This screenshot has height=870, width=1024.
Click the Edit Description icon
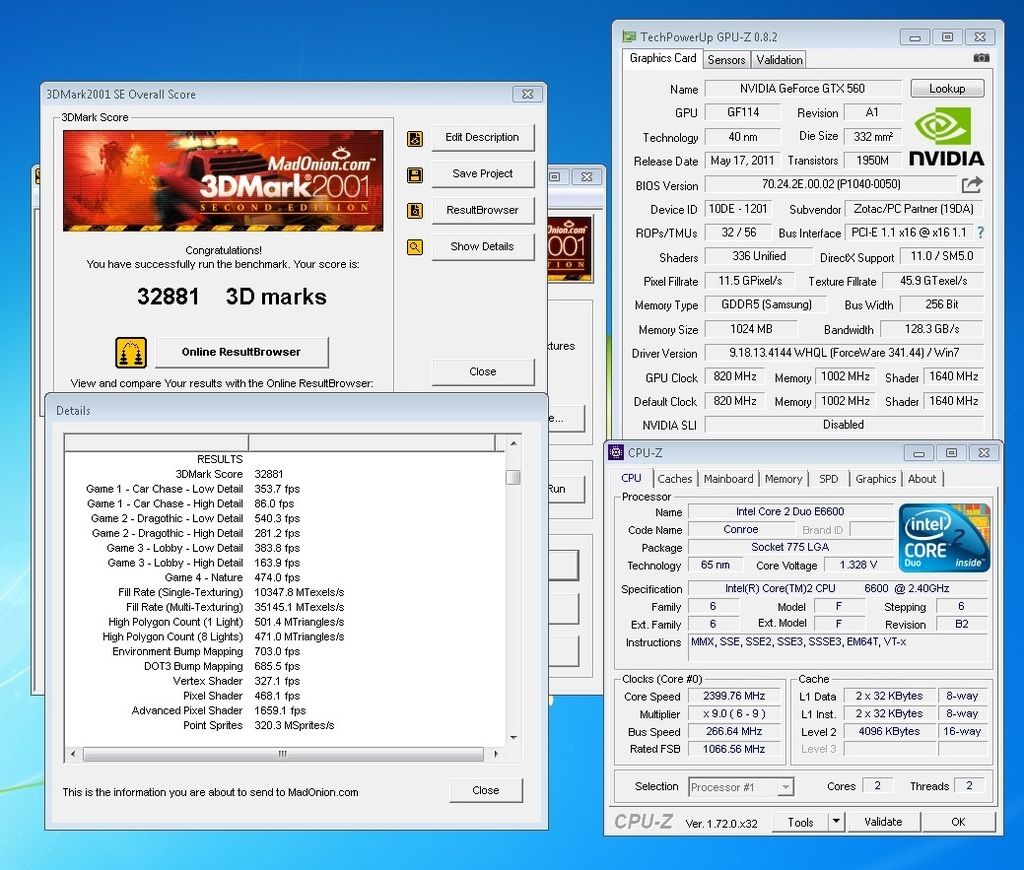coord(415,138)
